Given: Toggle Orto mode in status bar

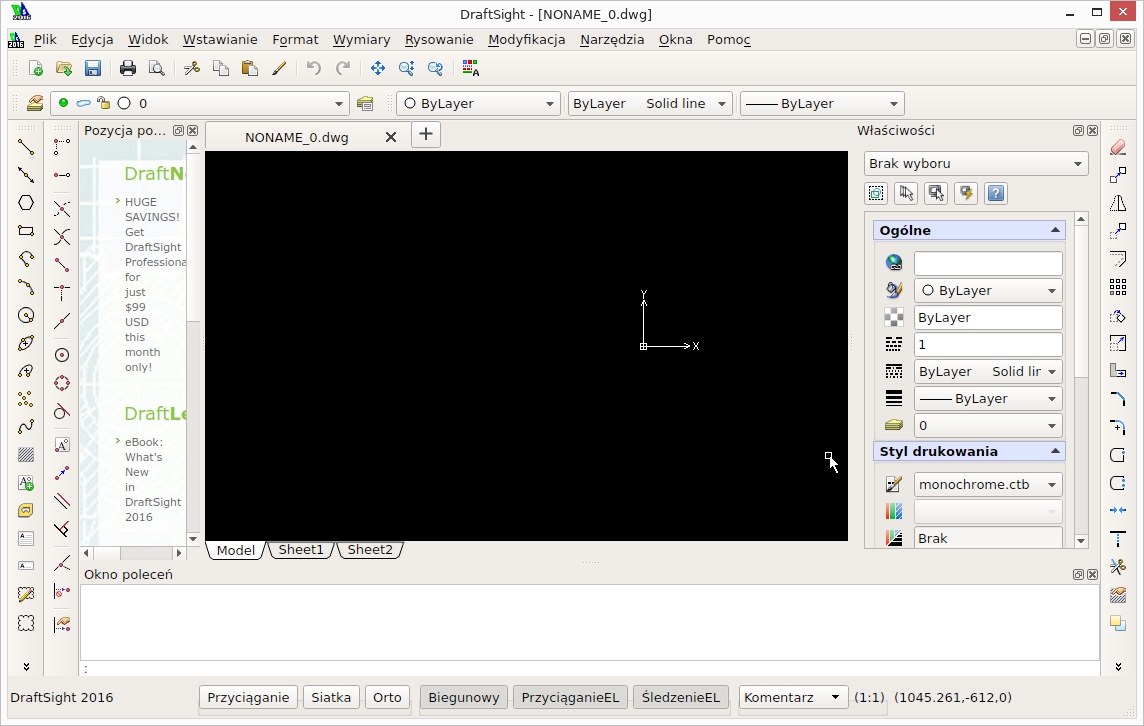Looking at the screenshot, I should click(387, 697).
